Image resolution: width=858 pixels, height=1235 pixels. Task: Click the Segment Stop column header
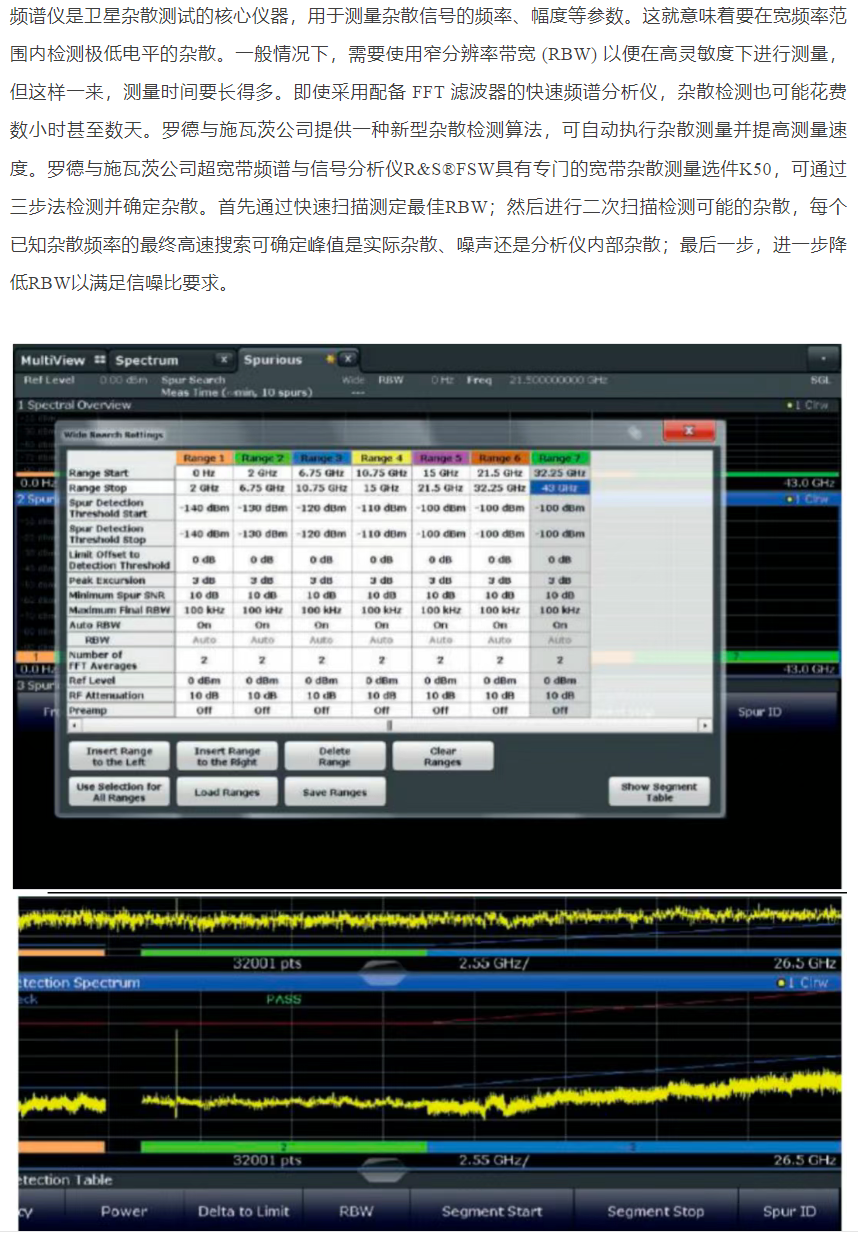(x=656, y=1211)
